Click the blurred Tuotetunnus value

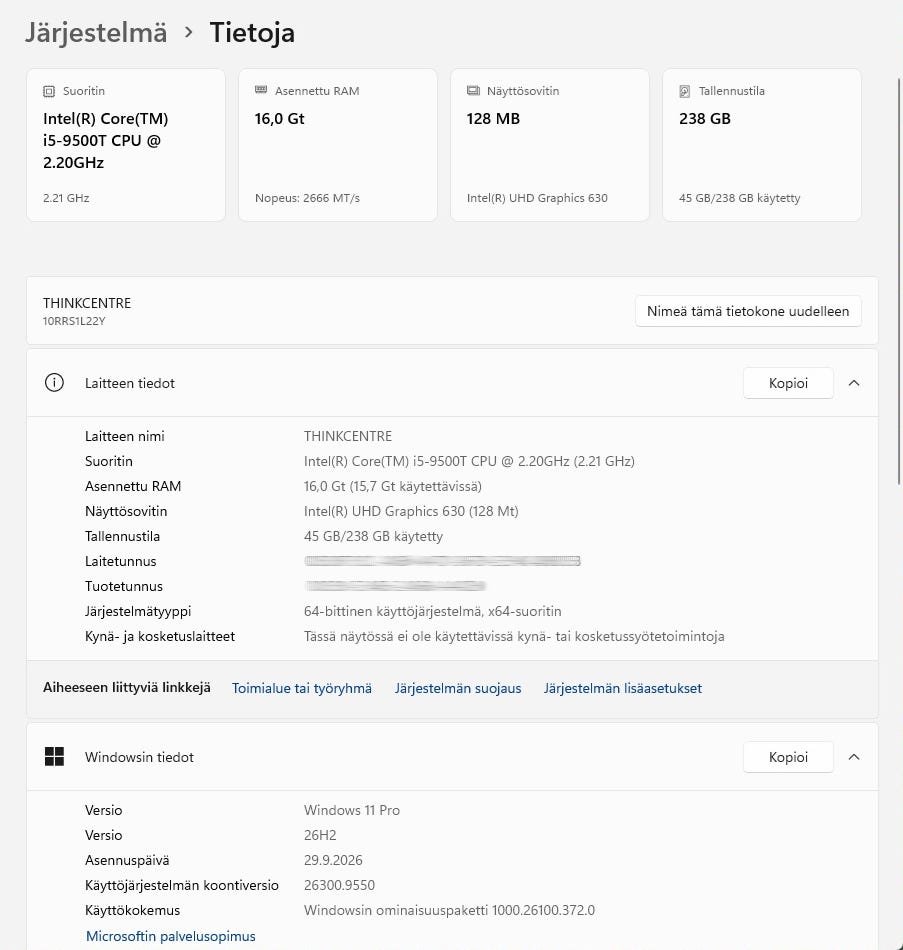click(x=395, y=586)
